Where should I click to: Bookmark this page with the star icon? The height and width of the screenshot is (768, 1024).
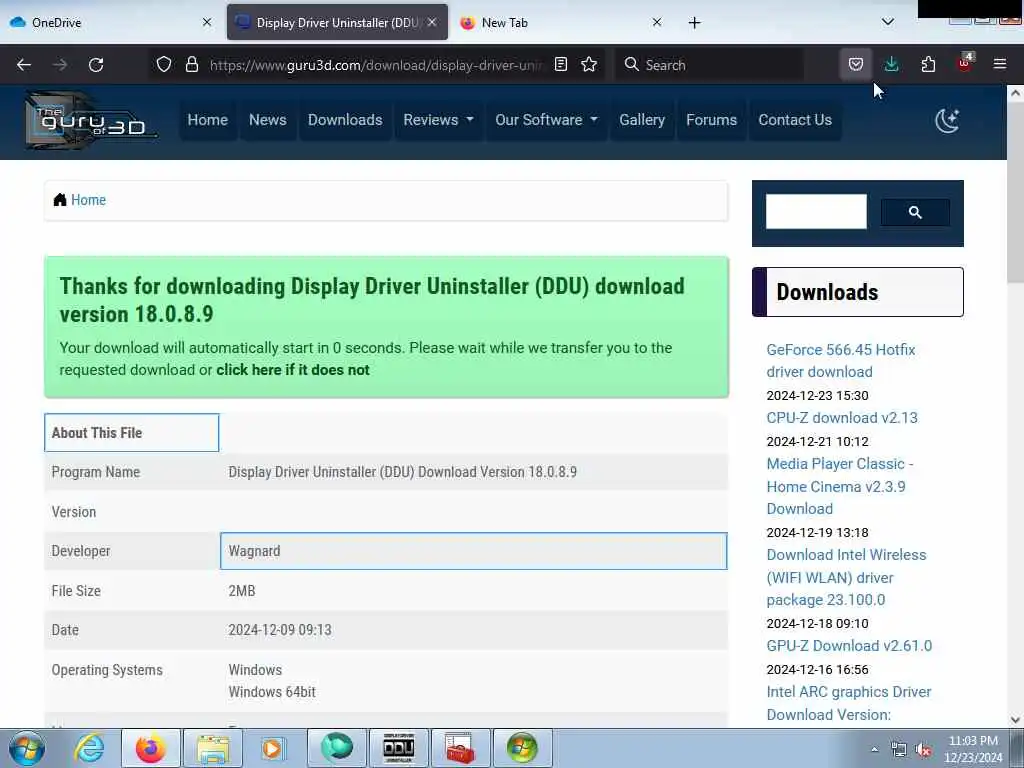tap(589, 64)
